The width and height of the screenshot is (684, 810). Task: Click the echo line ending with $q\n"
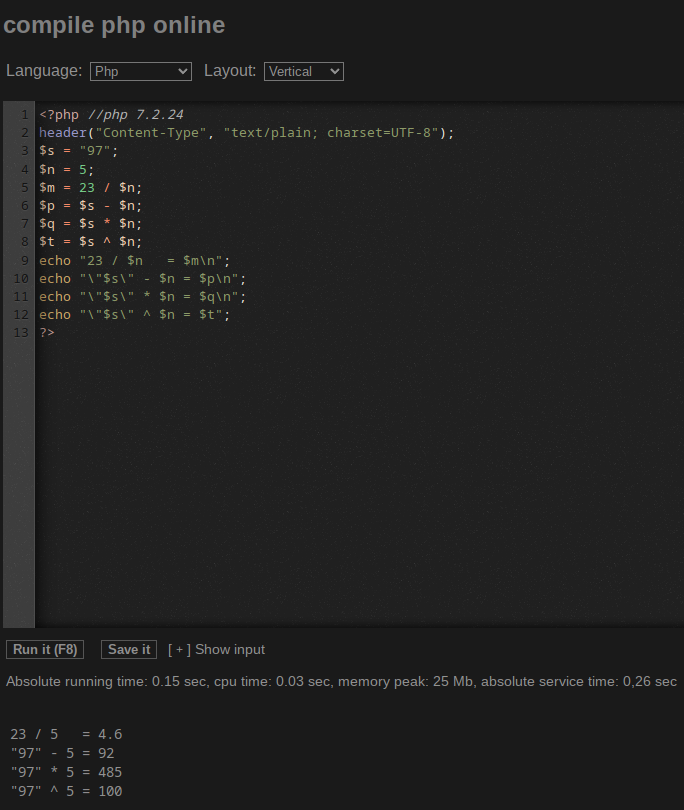[x=143, y=297]
